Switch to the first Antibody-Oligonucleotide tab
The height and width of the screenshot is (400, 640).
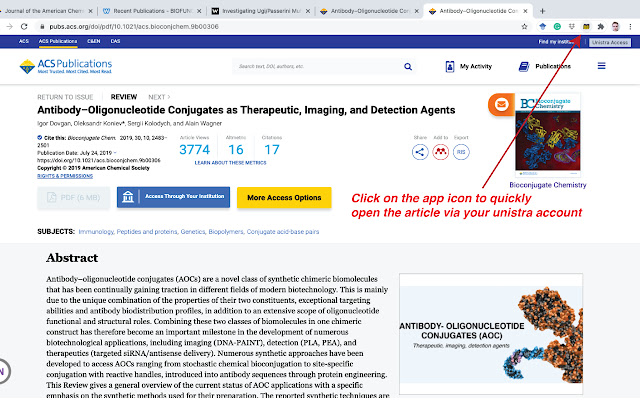point(370,11)
